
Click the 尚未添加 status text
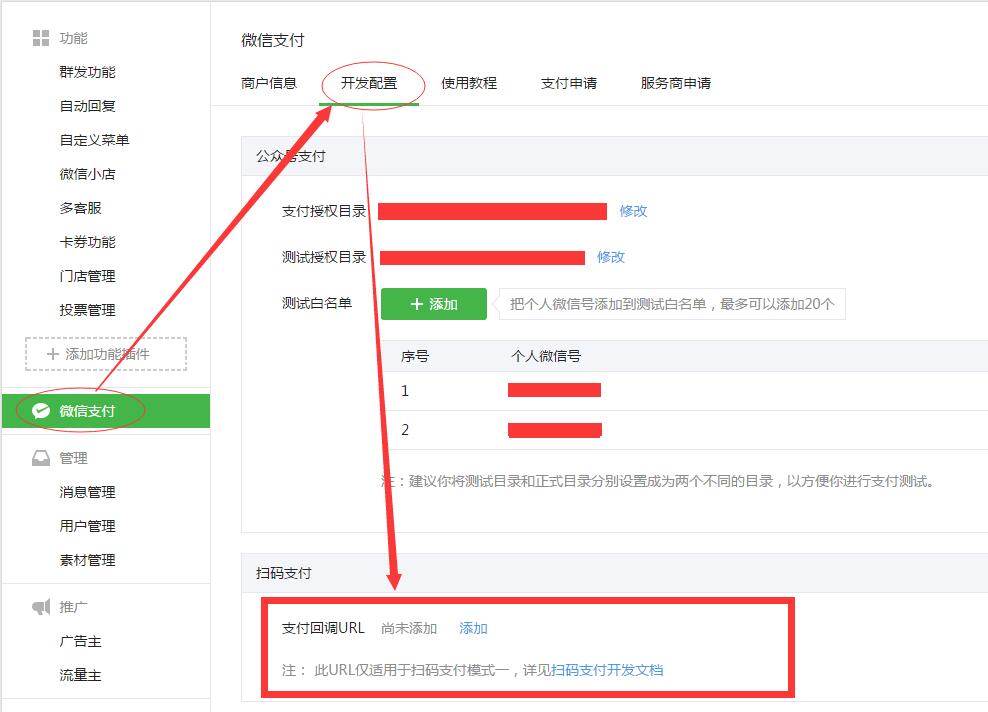pos(409,628)
